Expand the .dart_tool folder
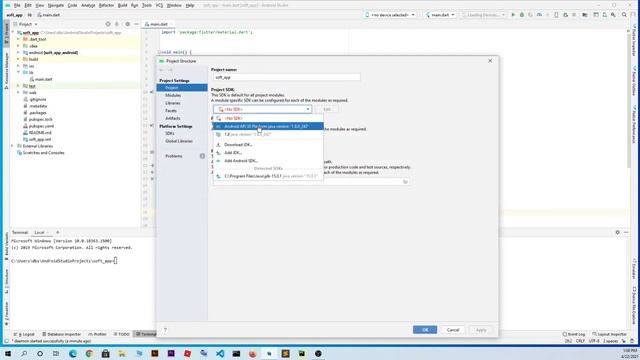The height and width of the screenshot is (360, 640). [x=18, y=39]
